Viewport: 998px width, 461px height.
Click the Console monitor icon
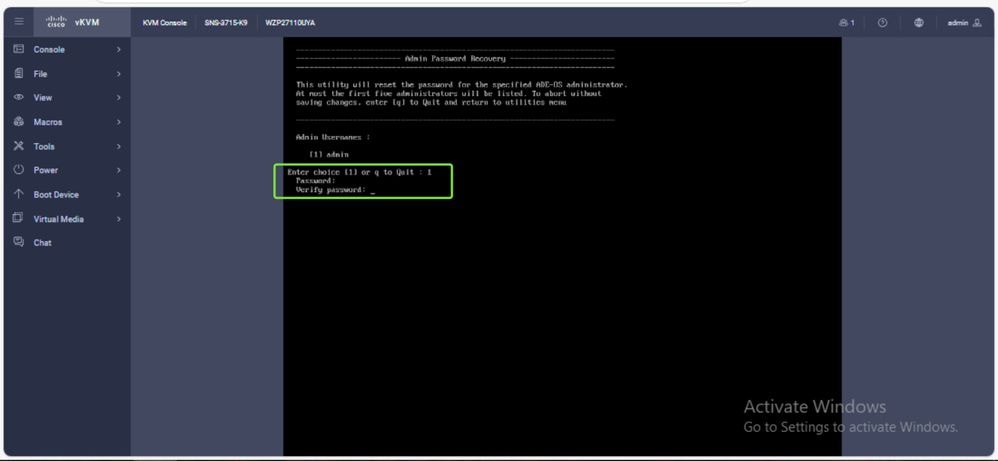[18, 49]
